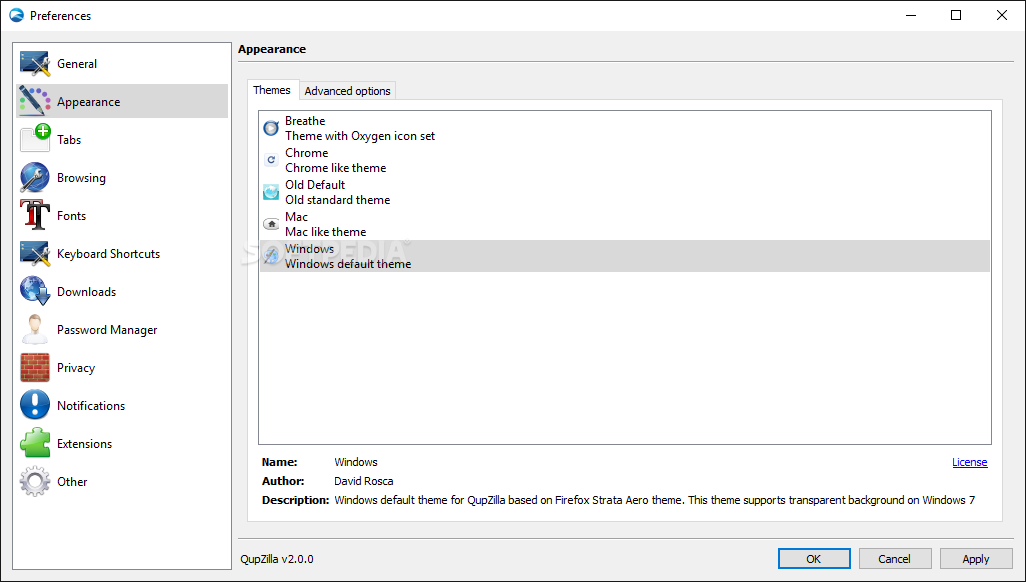This screenshot has height=582, width=1026.
Task: Select Old Default standard theme
Action: tap(625, 192)
